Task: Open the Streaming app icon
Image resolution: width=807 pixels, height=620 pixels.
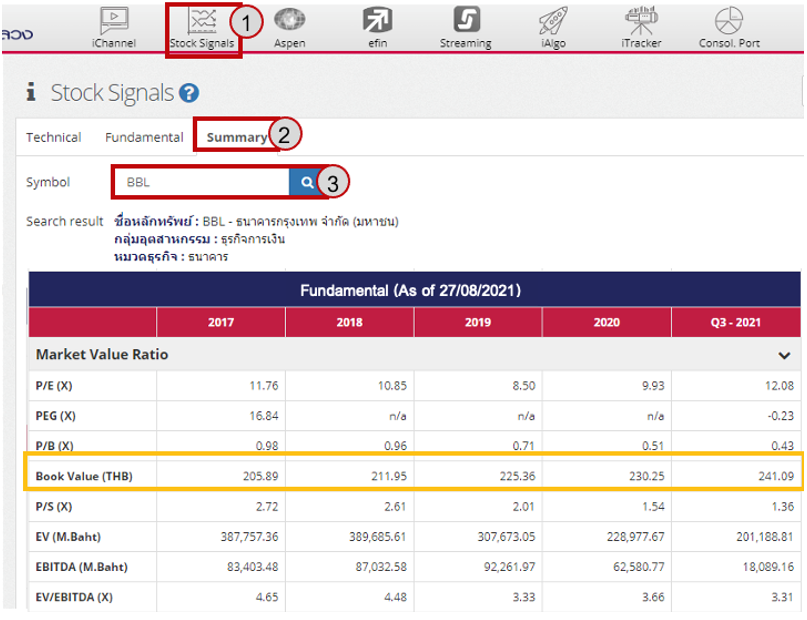Action: 466,20
